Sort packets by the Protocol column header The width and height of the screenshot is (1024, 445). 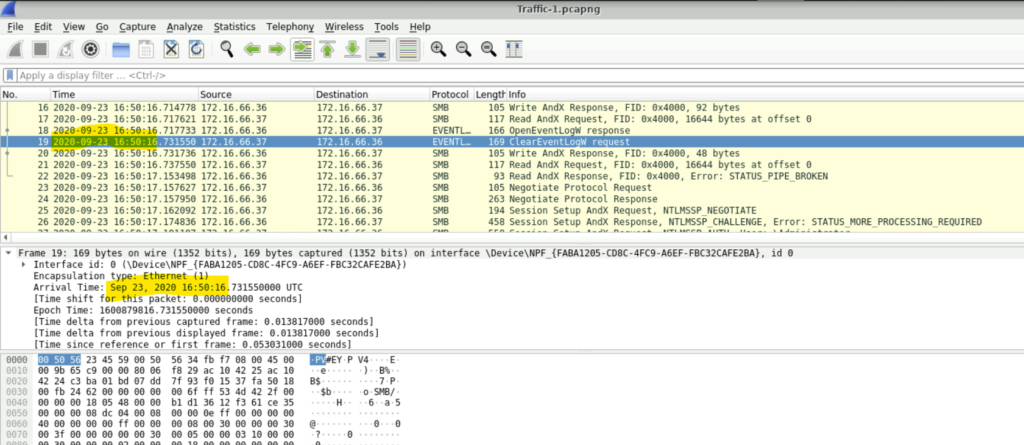[x=450, y=94]
